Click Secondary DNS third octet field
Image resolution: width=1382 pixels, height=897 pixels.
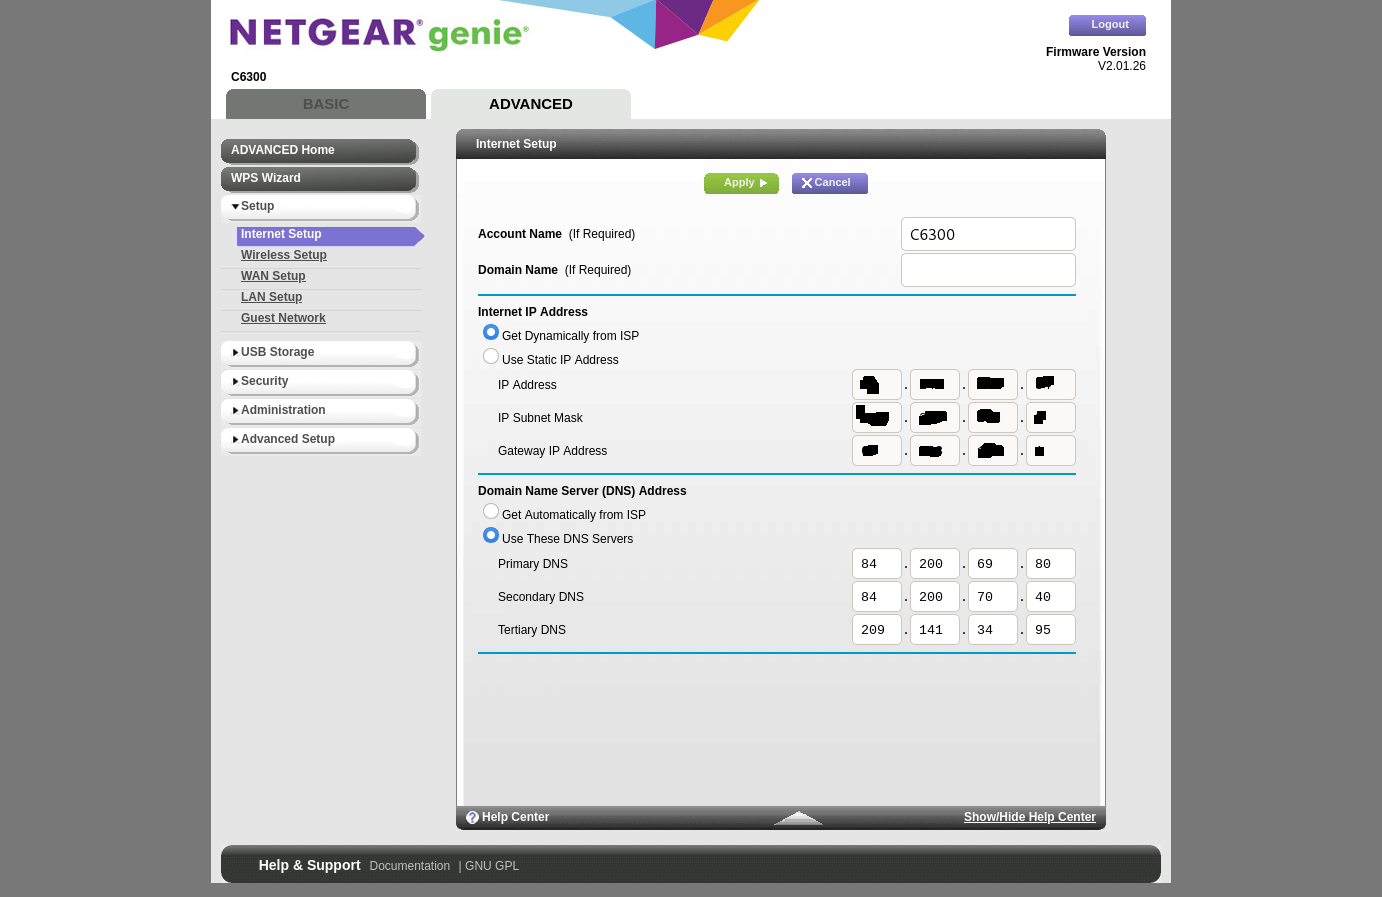tap(993, 597)
